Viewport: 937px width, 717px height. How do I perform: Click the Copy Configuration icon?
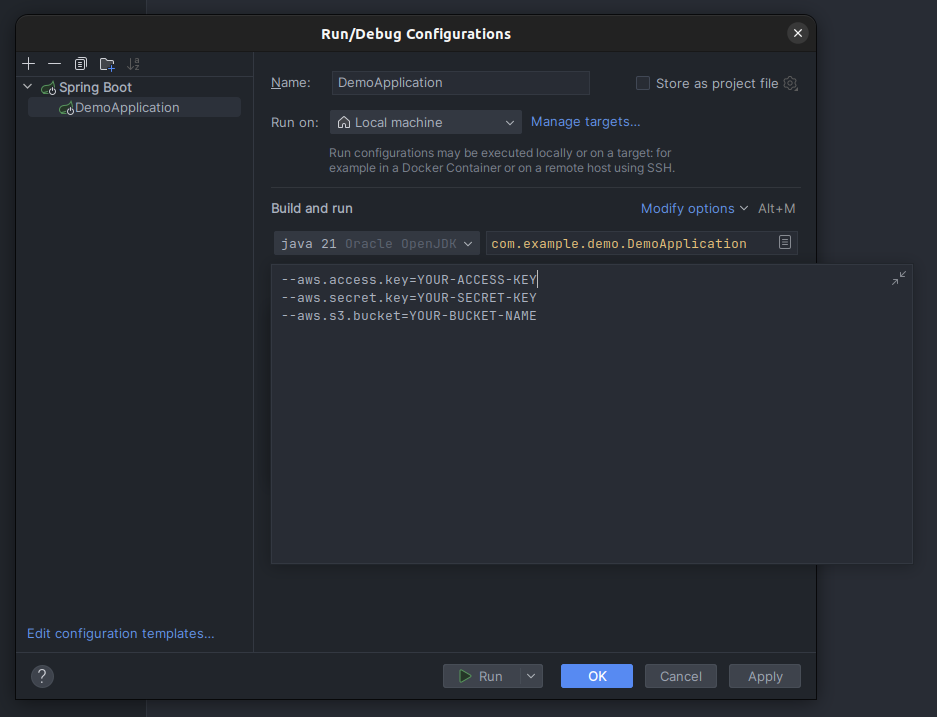coord(81,63)
